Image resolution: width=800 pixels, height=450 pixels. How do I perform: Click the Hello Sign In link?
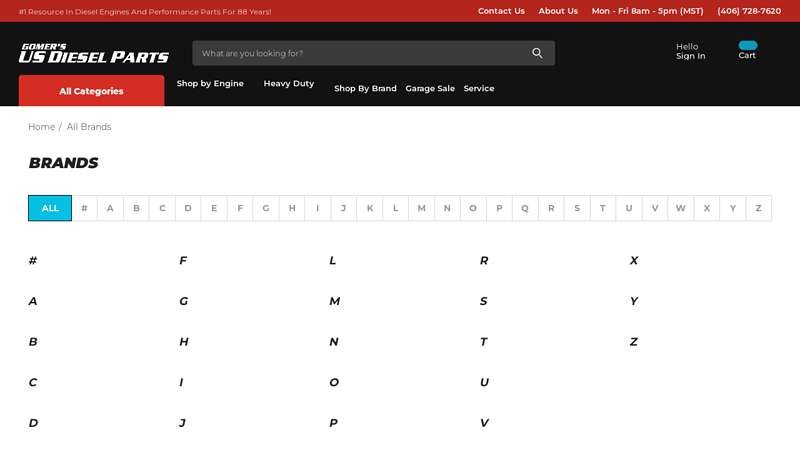pos(690,51)
